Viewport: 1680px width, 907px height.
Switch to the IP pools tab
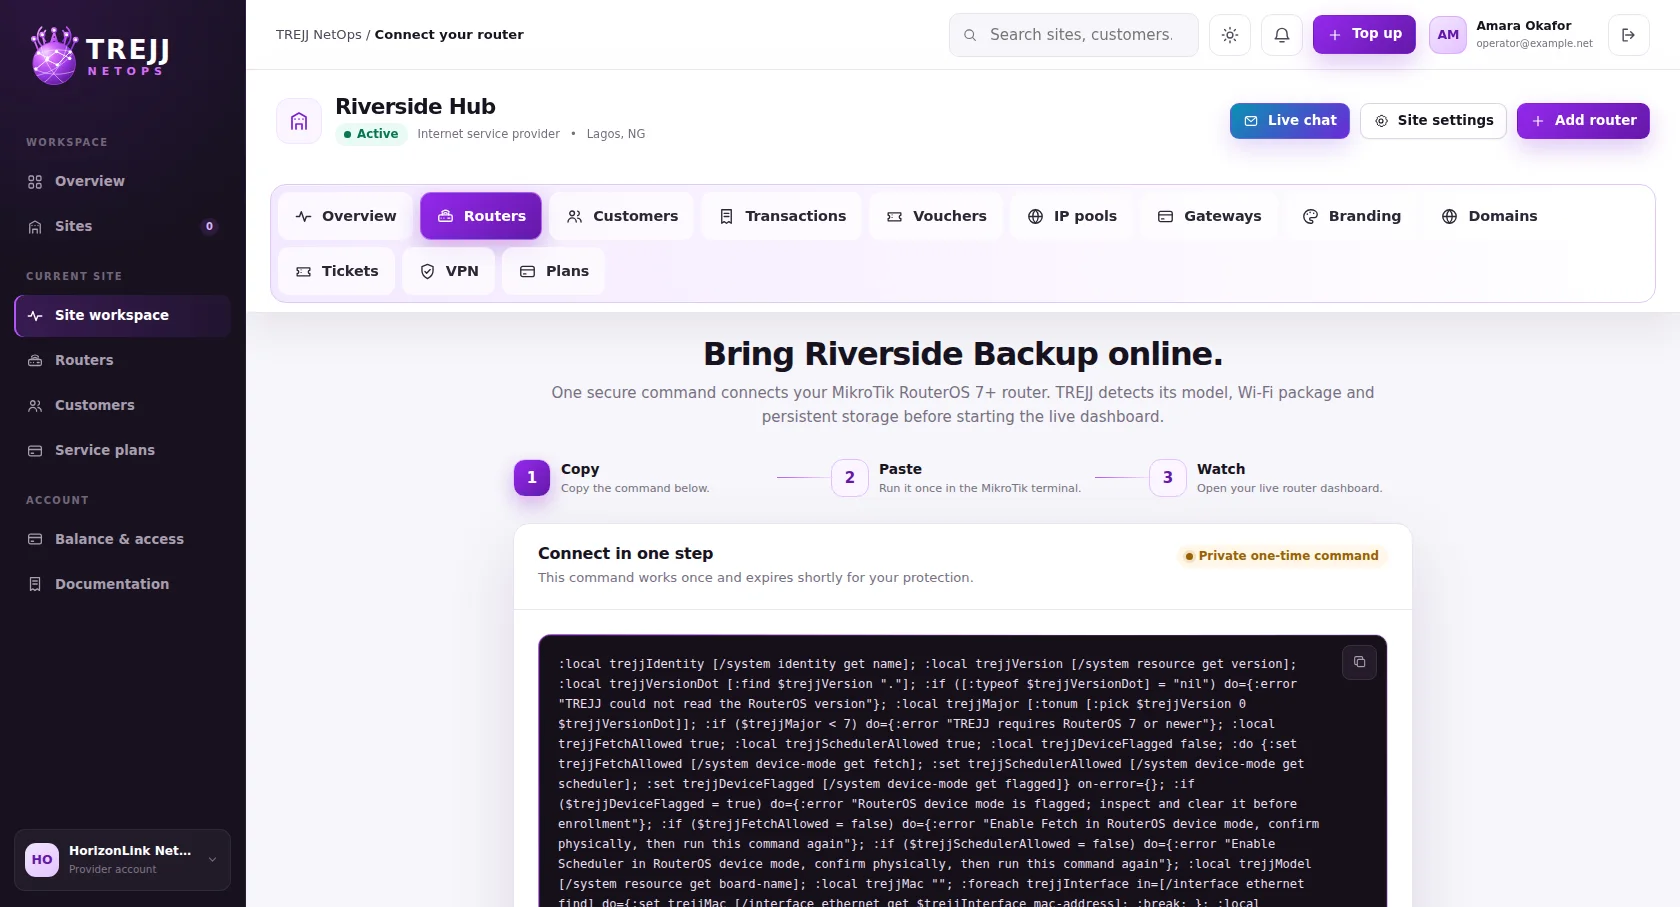coord(1072,216)
